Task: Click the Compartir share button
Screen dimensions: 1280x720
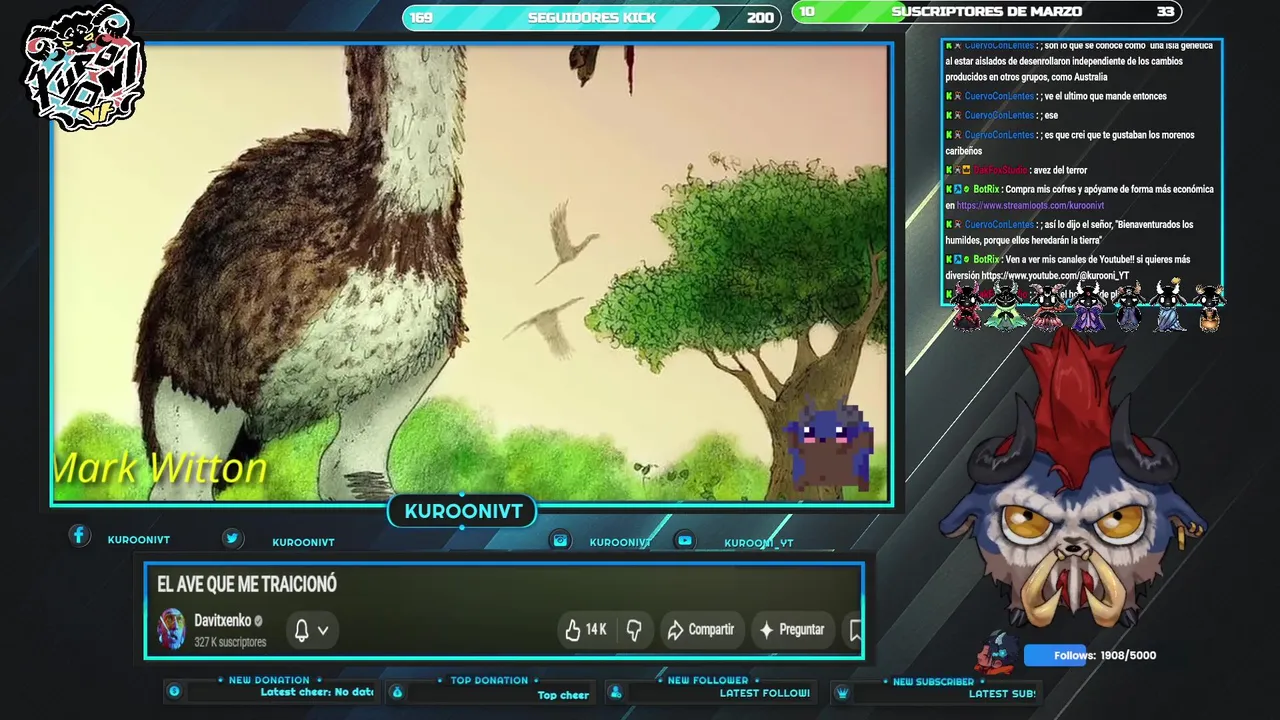Action: coord(701,630)
